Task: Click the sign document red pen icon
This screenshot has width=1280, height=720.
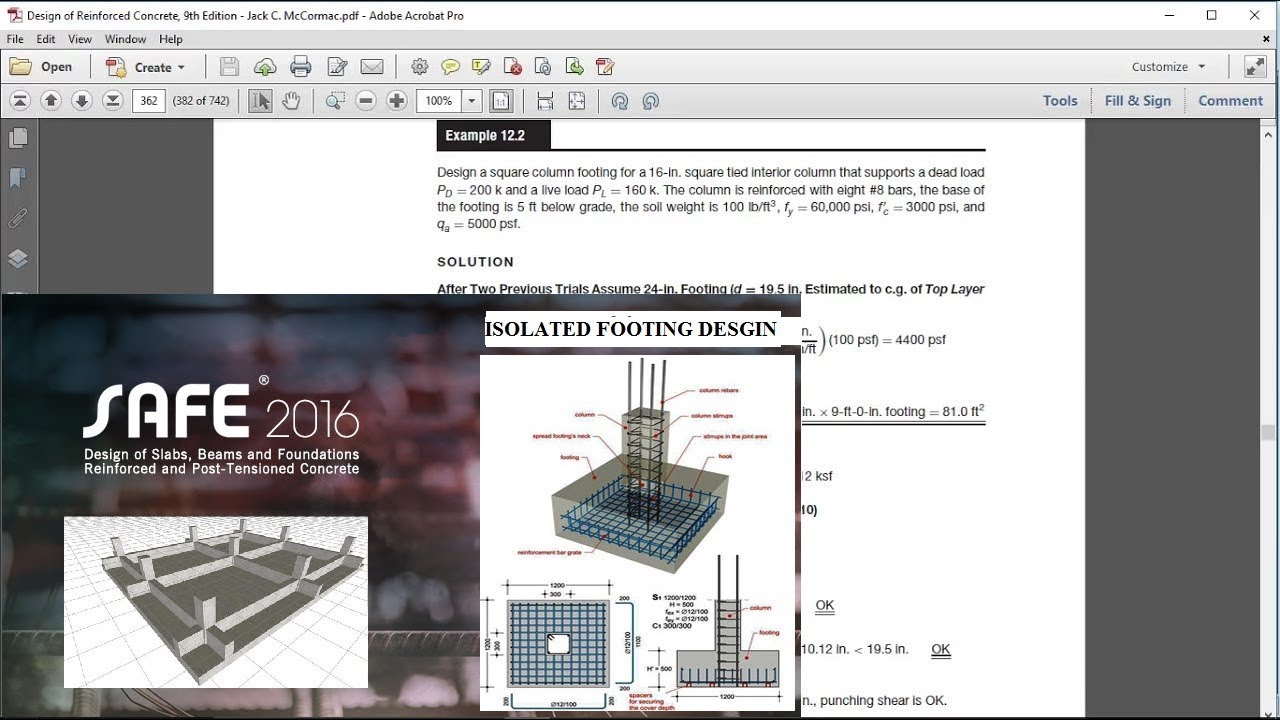Action: click(x=605, y=67)
